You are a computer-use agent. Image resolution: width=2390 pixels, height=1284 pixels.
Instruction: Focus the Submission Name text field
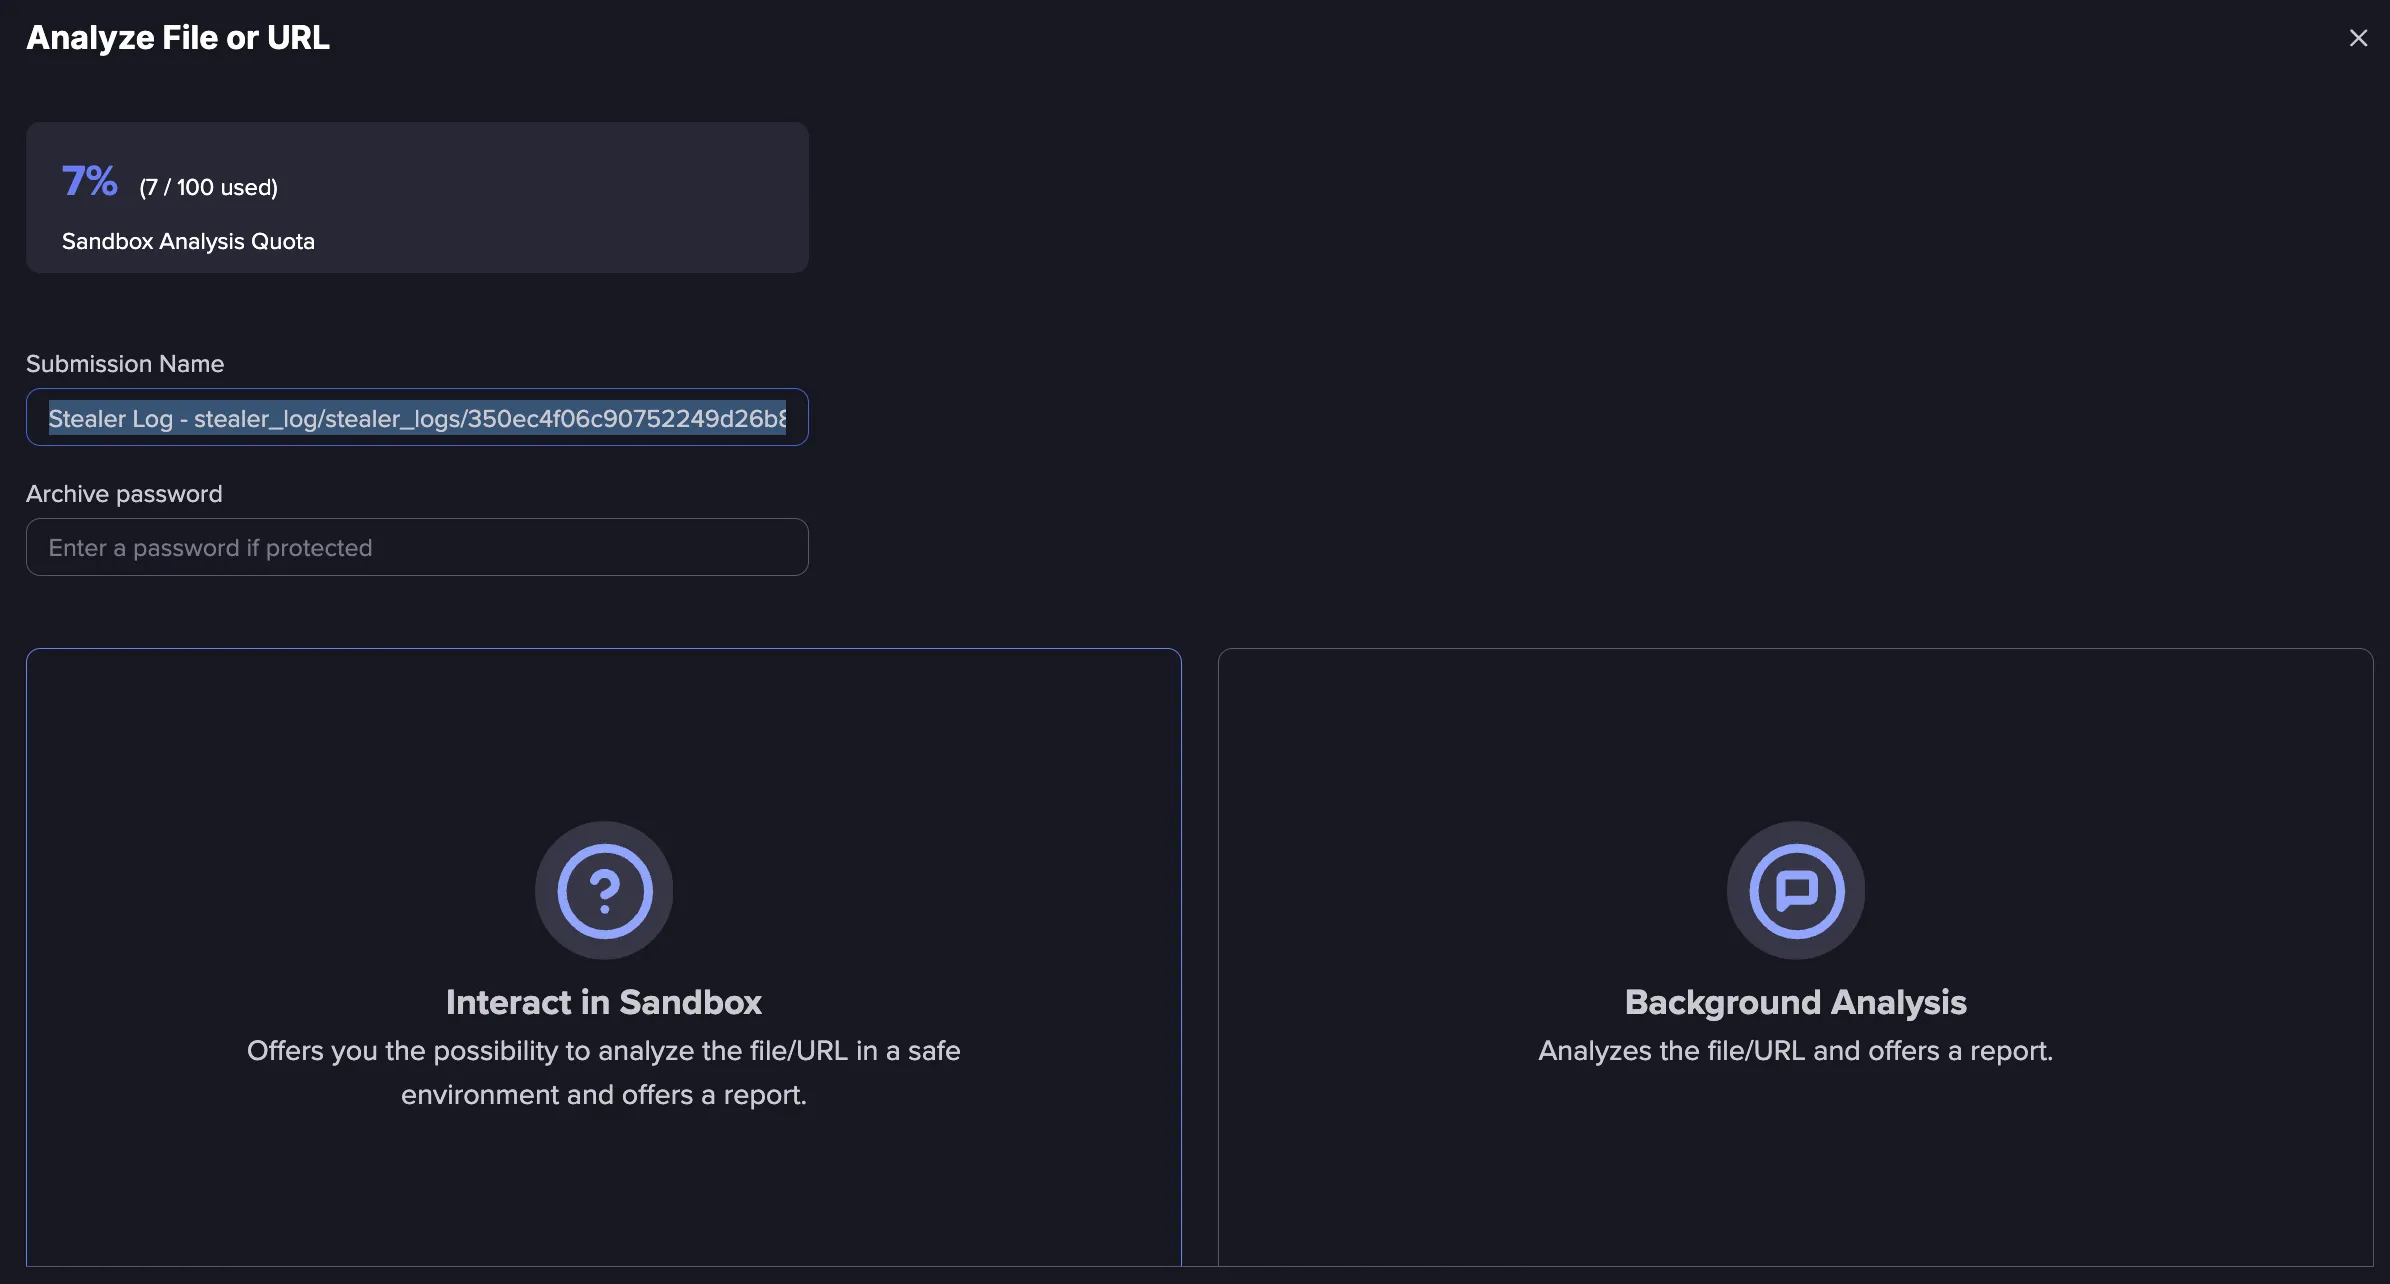pos(417,417)
